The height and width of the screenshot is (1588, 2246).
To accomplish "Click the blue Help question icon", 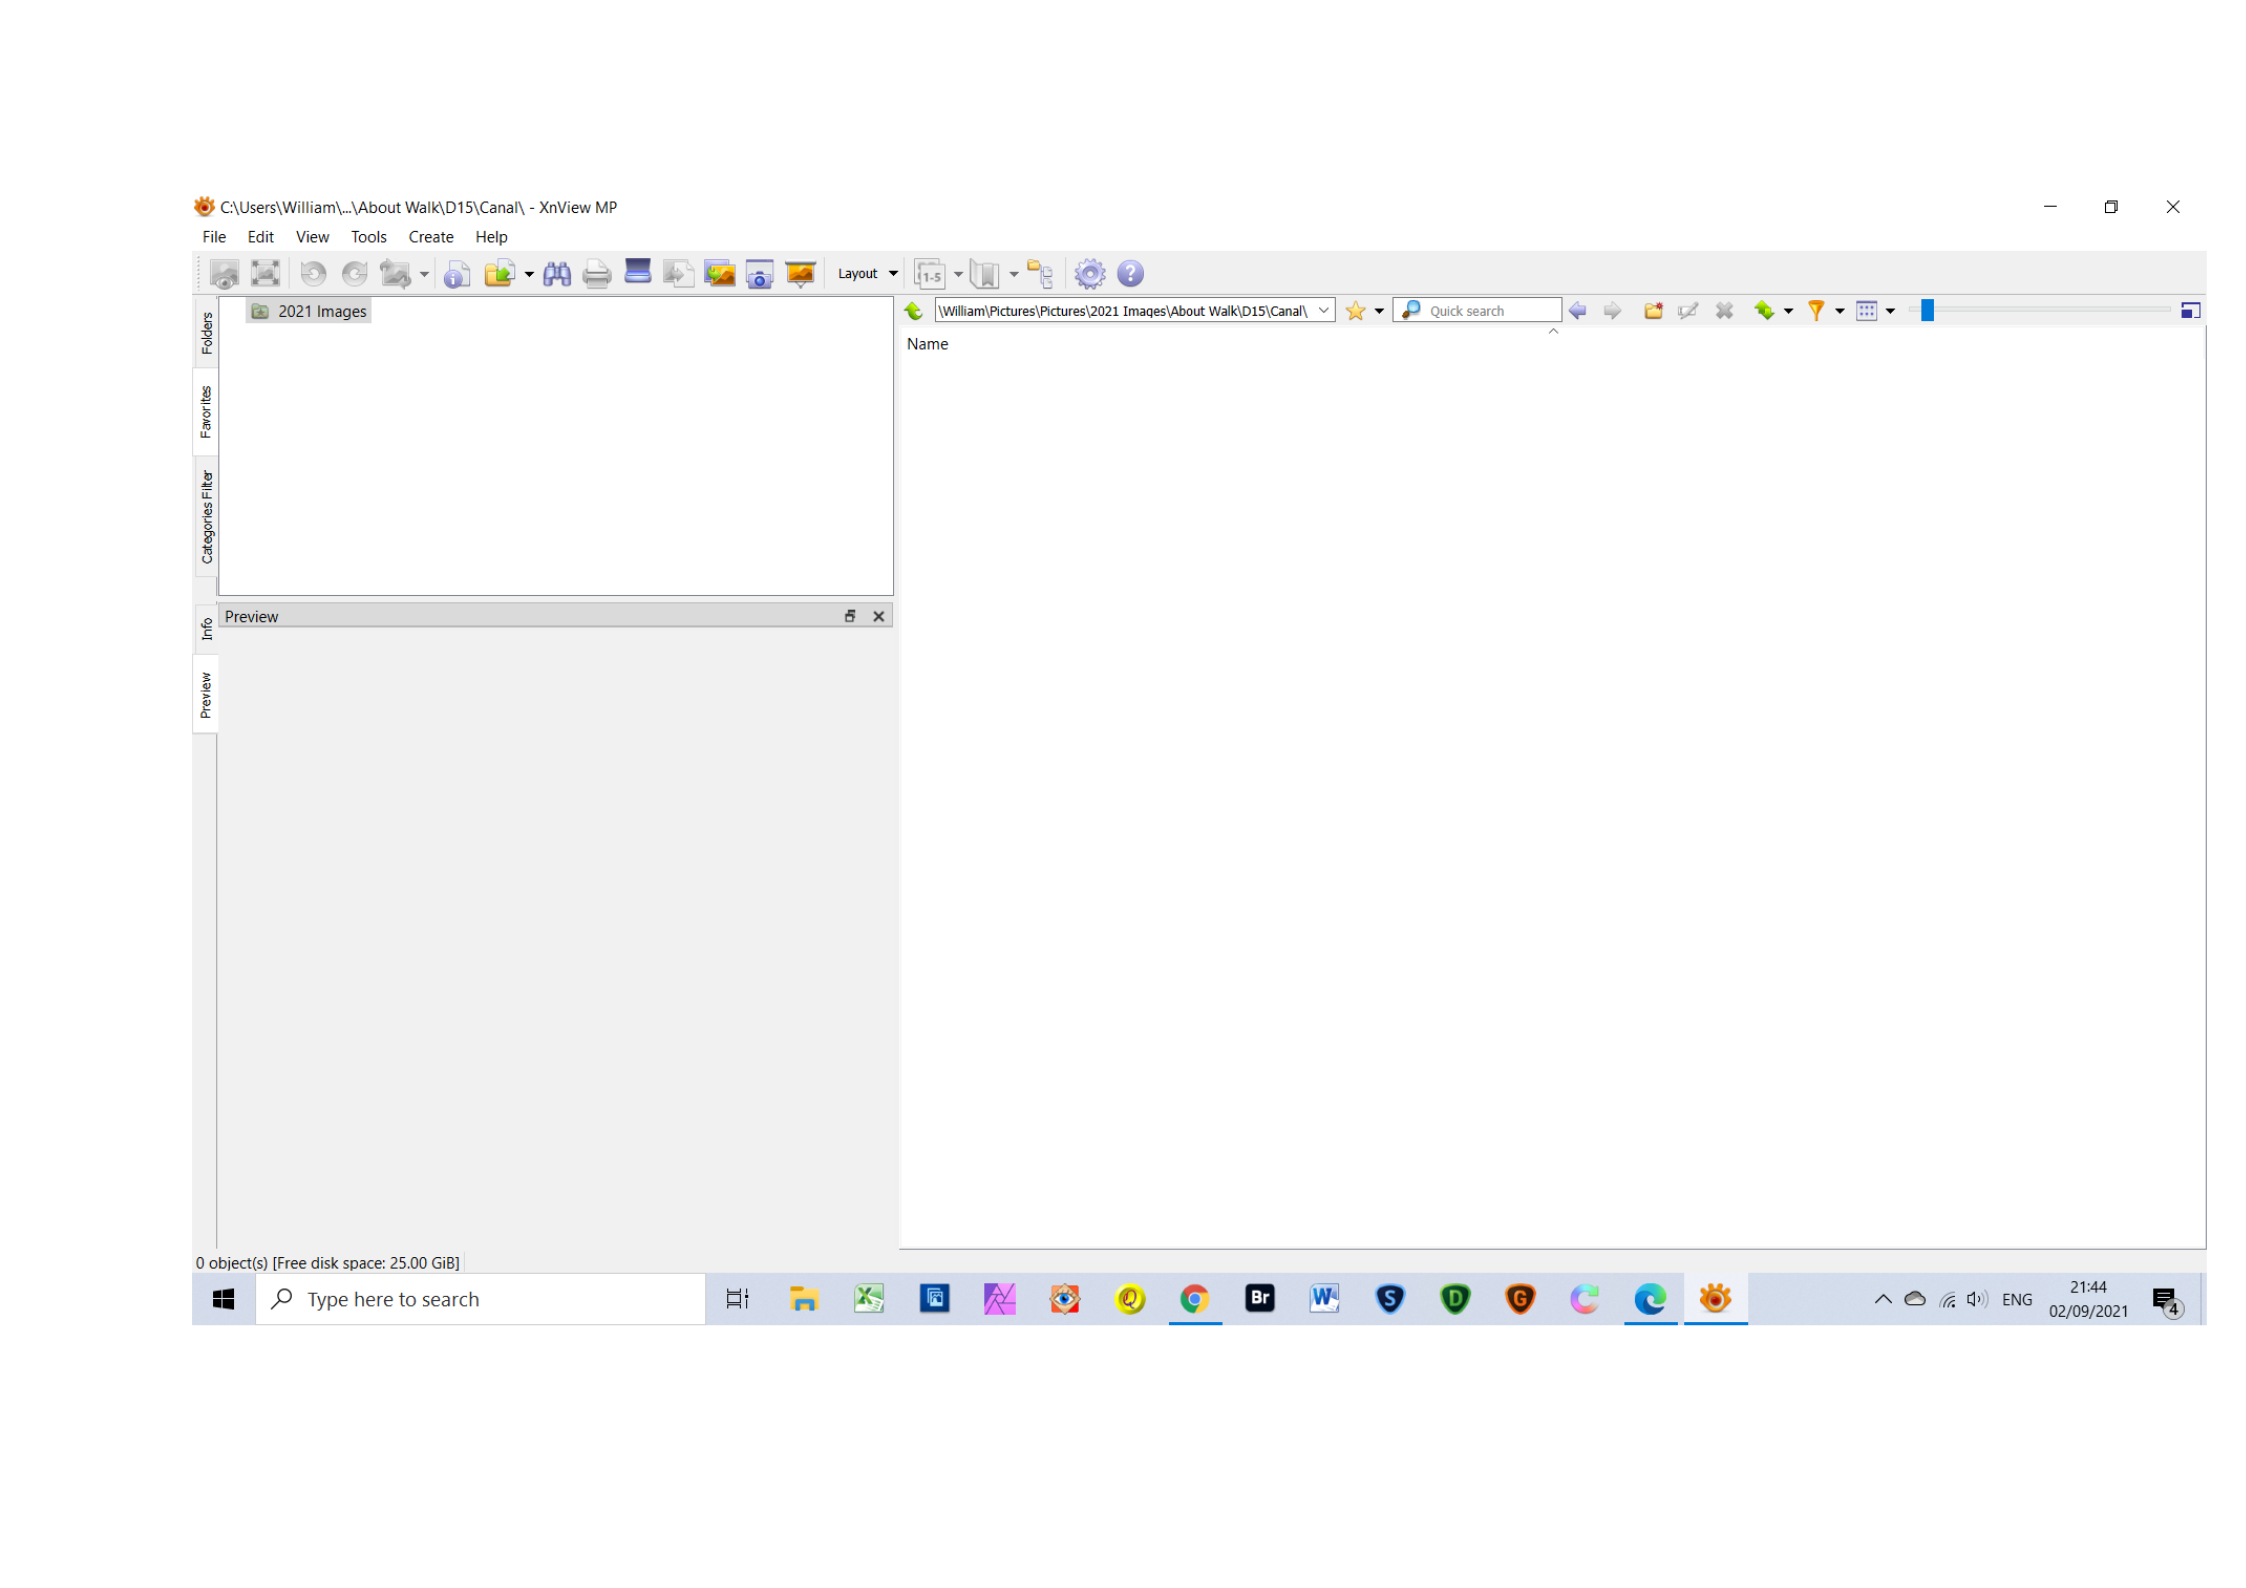I will [1130, 274].
